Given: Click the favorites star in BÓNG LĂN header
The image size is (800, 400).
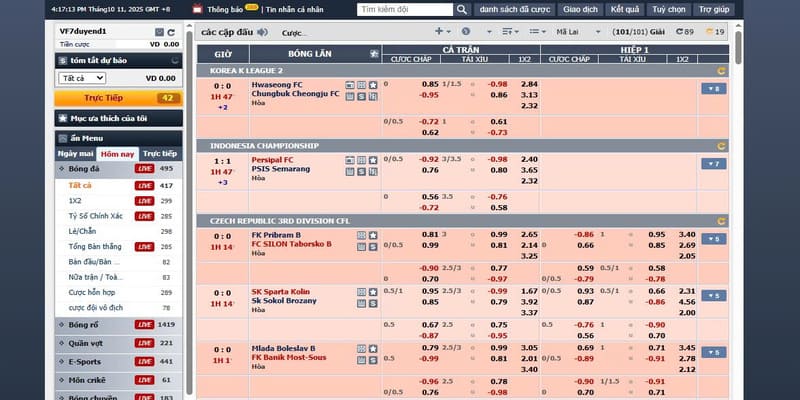Looking at the screenshot, I should coord(374,54).
